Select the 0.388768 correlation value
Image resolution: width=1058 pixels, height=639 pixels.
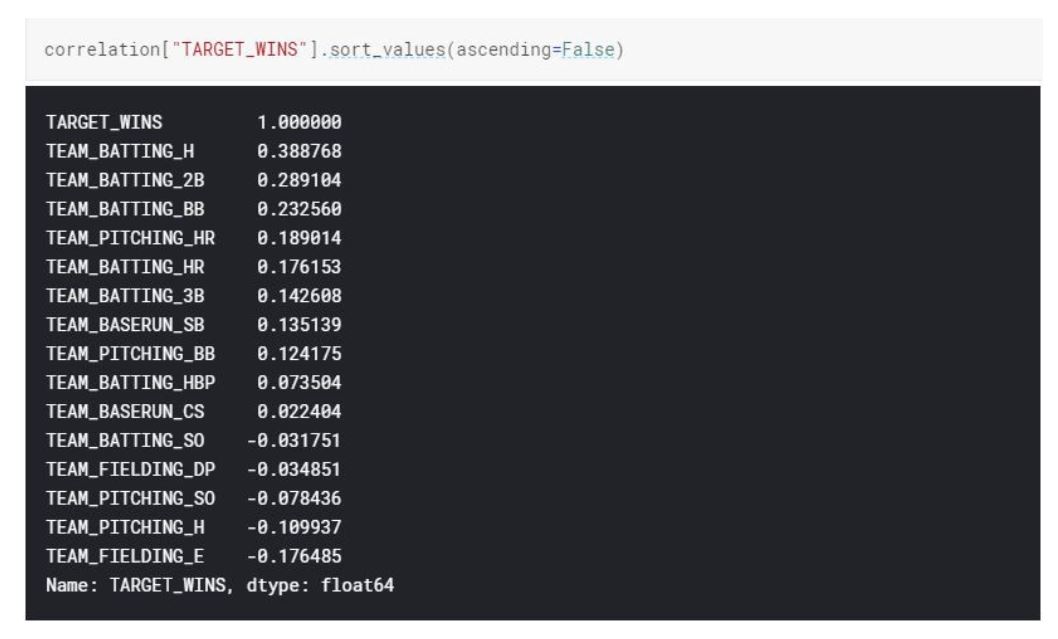pyautogui.click(x=299, y=151)
